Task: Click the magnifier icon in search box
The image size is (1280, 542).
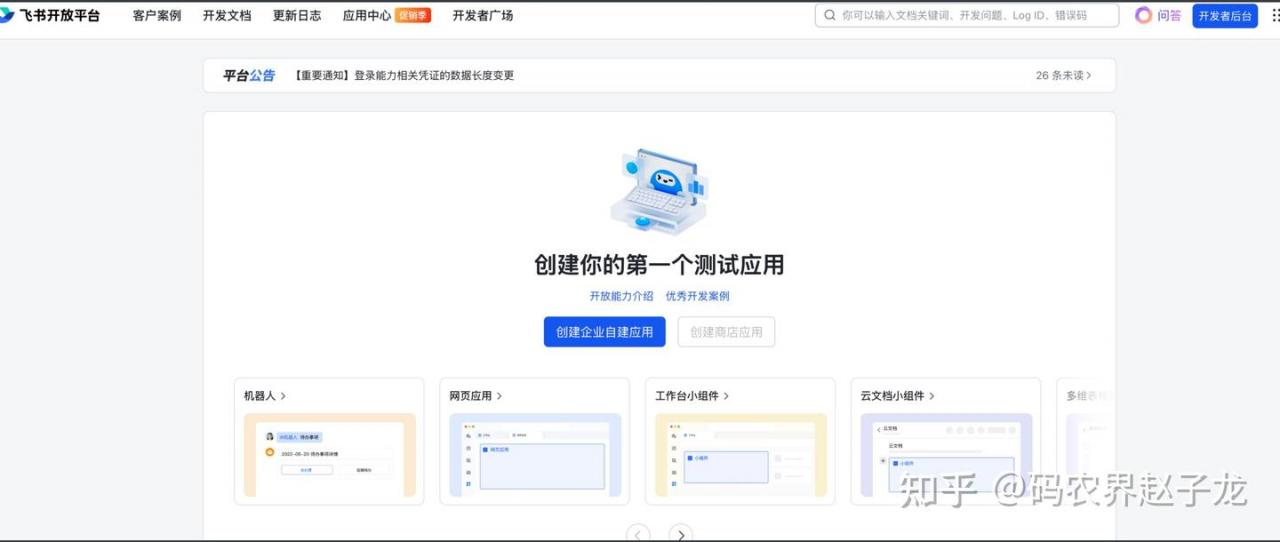Action: coord(829,15)
